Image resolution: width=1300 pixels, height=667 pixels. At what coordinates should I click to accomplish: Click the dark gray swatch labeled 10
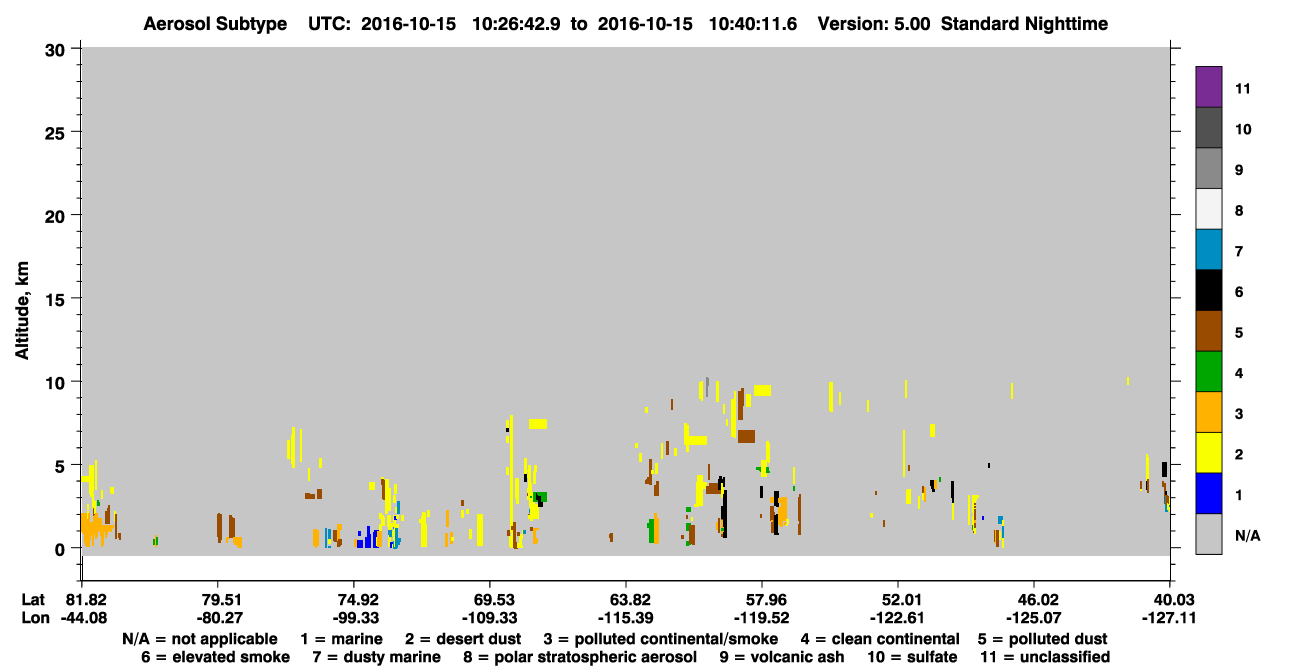1209,128
